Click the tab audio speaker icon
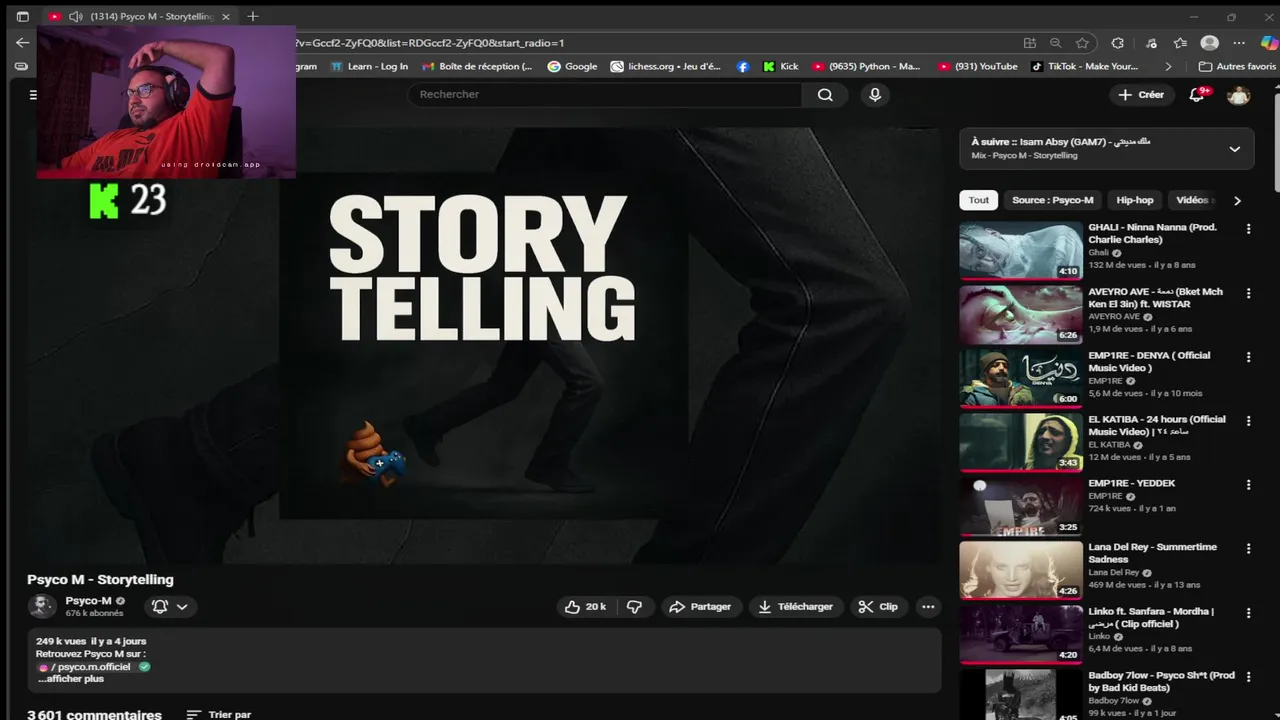 (x=75, y=17)
